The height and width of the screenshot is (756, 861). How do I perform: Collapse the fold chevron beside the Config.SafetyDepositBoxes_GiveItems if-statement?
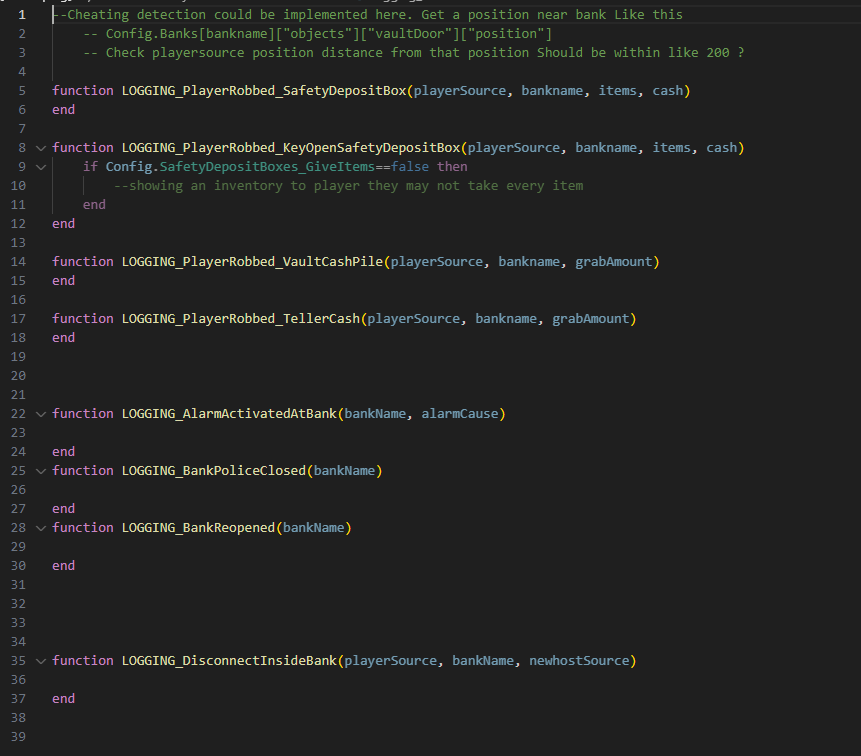click(x=41, y=167)
